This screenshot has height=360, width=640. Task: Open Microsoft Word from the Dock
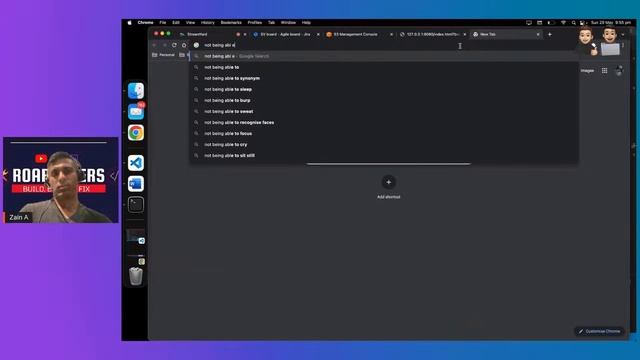pos(136,184)
